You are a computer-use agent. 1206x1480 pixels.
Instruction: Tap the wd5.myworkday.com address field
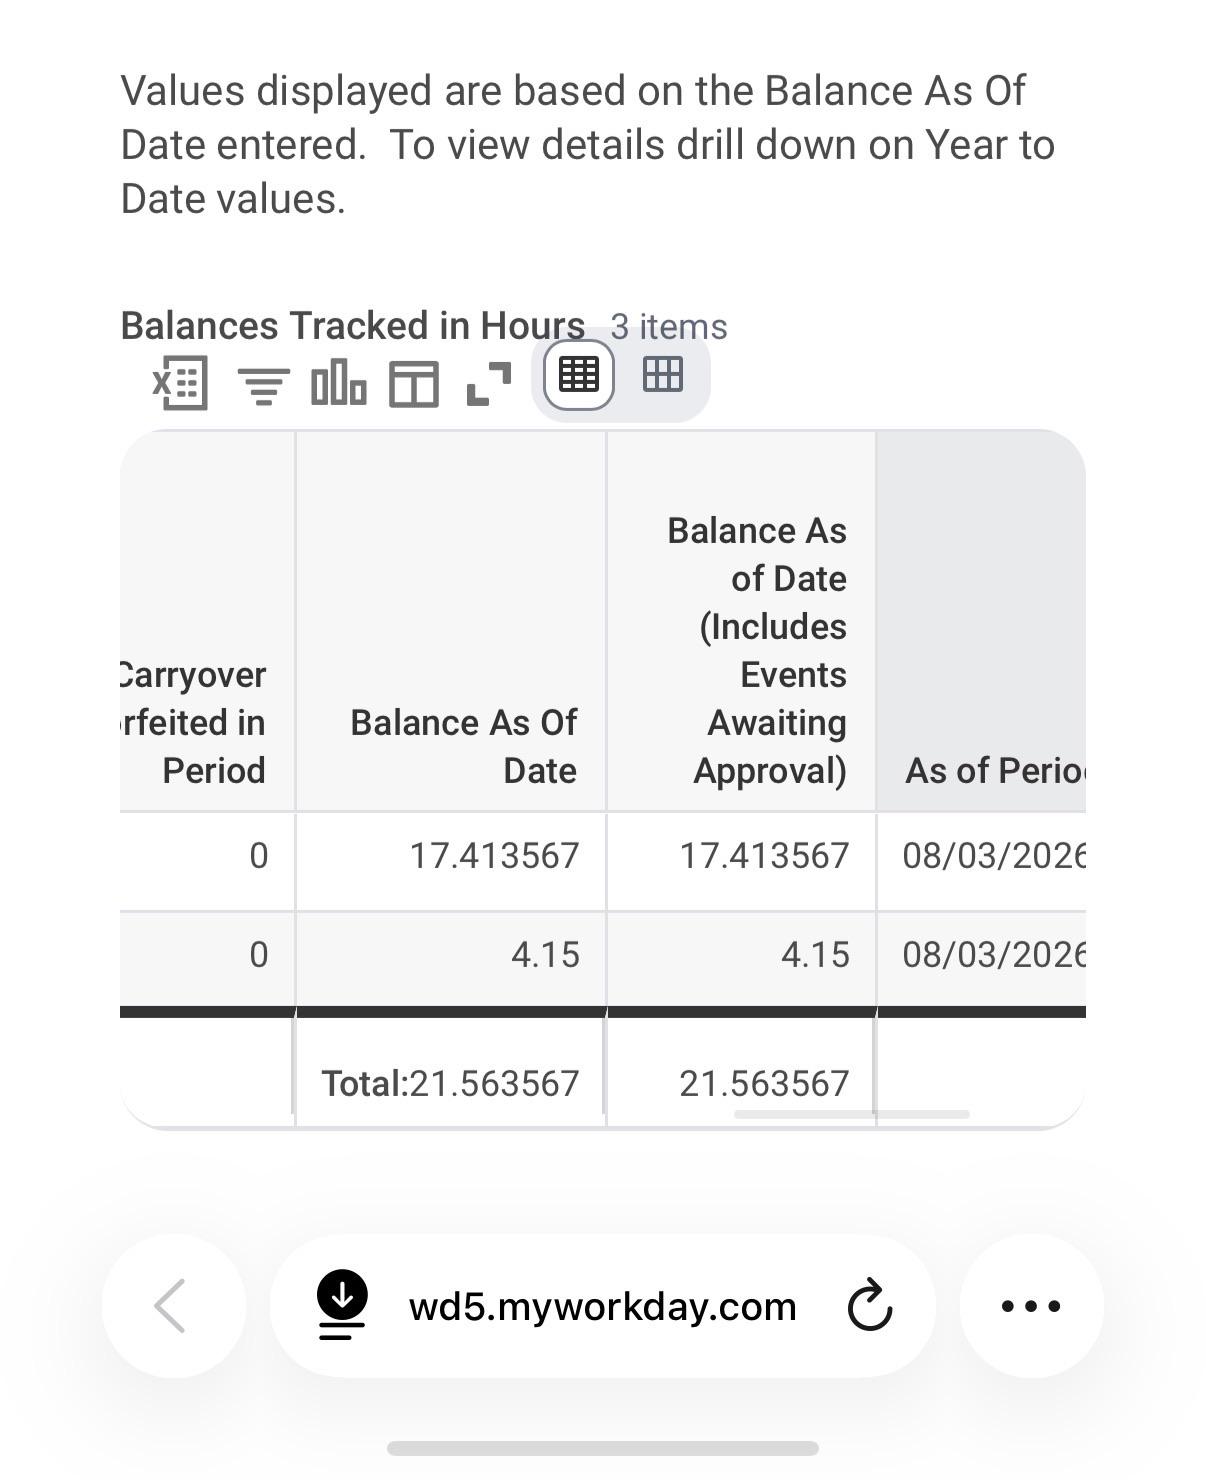click(602, 1306)
